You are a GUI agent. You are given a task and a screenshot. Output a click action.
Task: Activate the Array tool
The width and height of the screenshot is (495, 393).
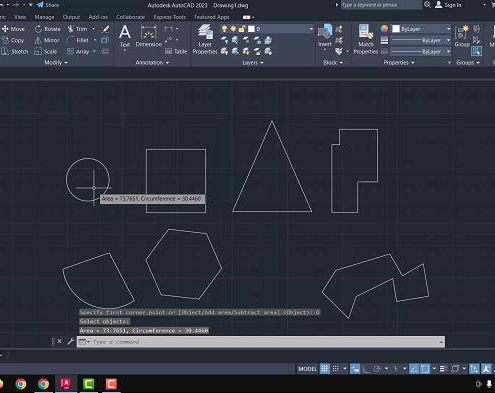[78, 52]
